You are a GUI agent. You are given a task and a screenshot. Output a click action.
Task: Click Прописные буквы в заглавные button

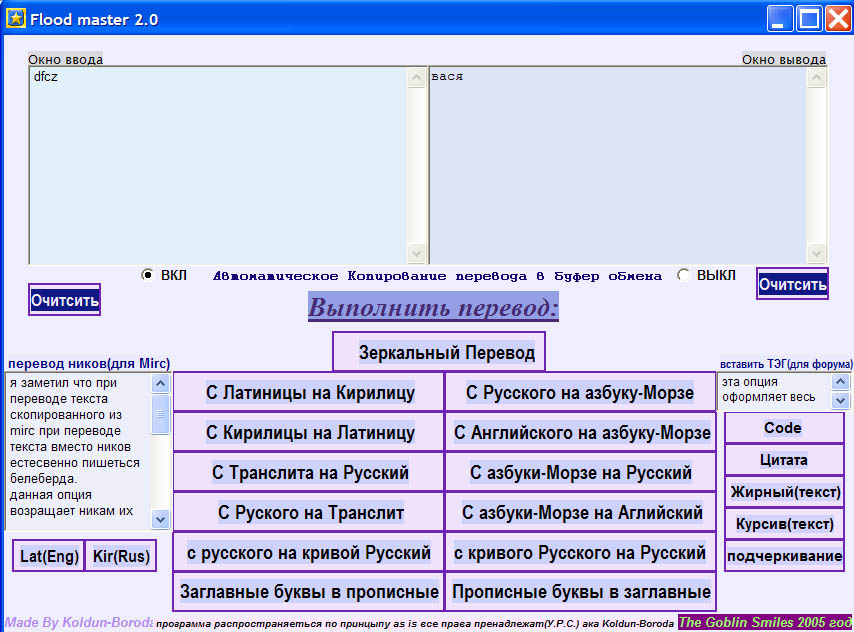point(581,592)
